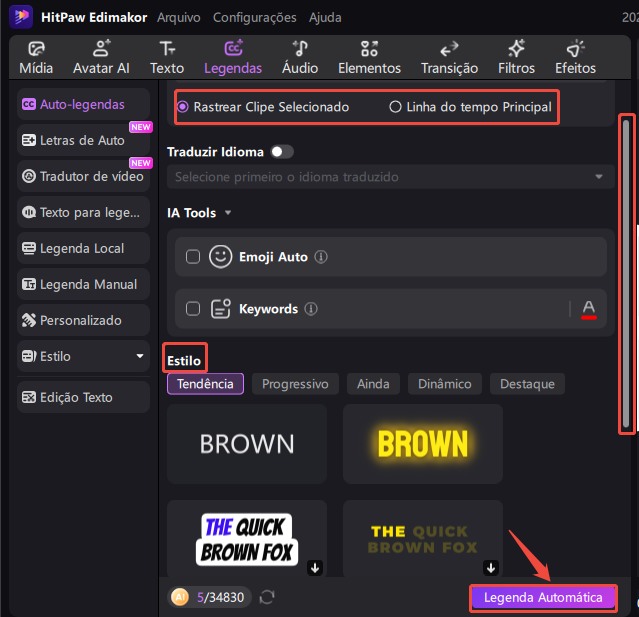The width and height of the screenshot is (639, 617).
Task: Expand the Estilo sidebar item
Action: coord(140,356)
